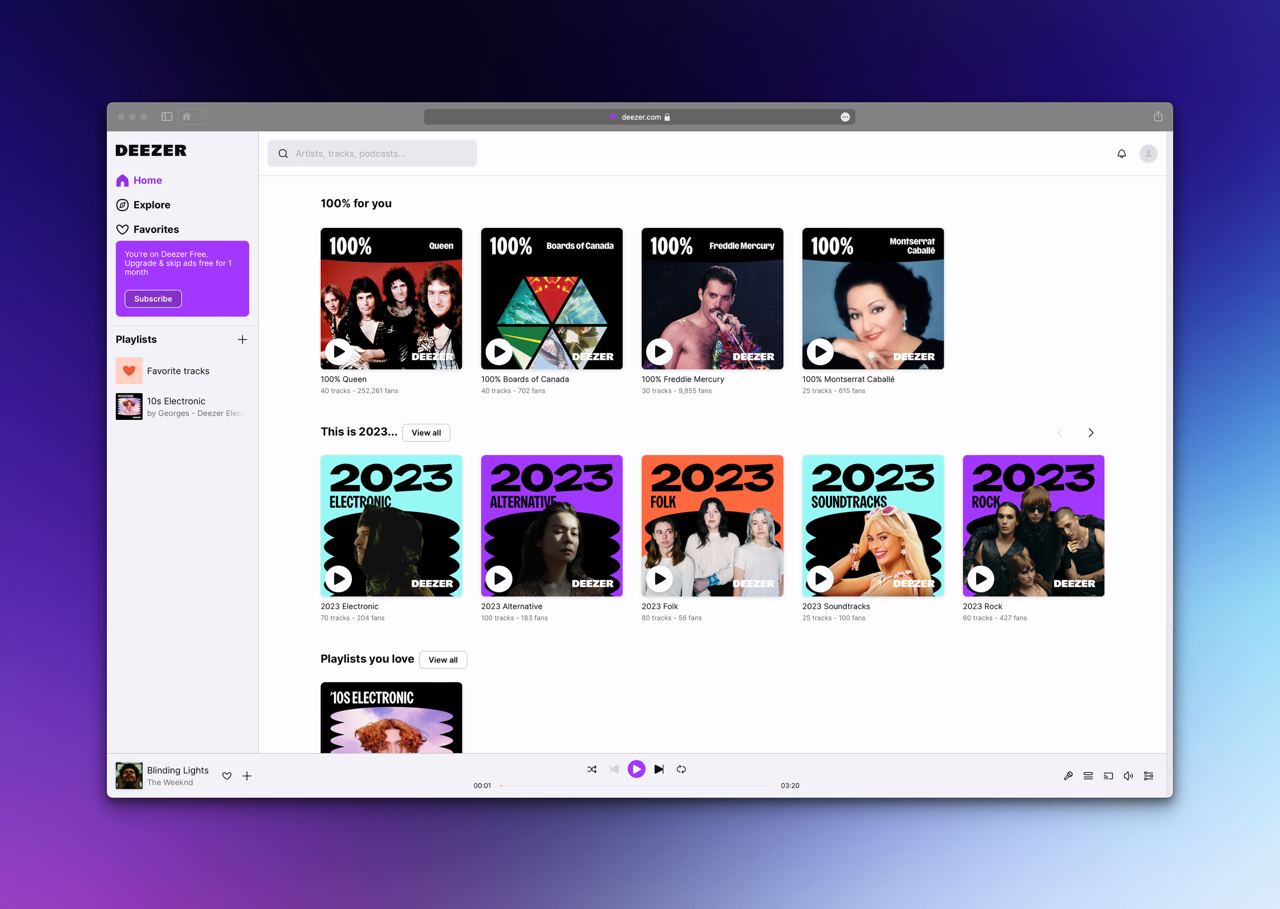Click the search field for artists and tracks

[x=372, y=154]
